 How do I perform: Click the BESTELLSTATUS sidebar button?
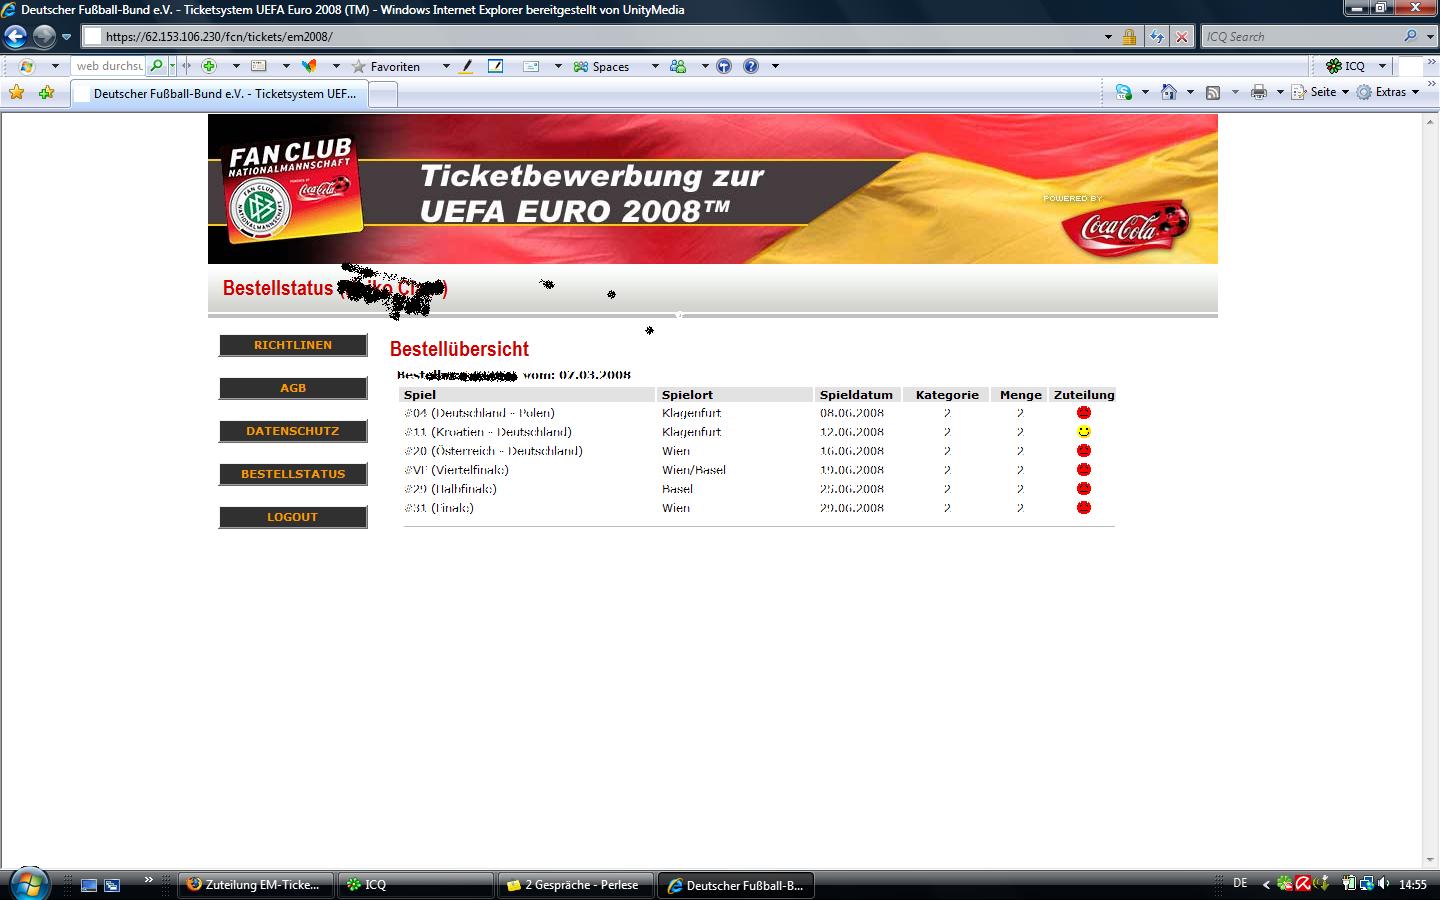pyautogui.click(x=293, y=474)
